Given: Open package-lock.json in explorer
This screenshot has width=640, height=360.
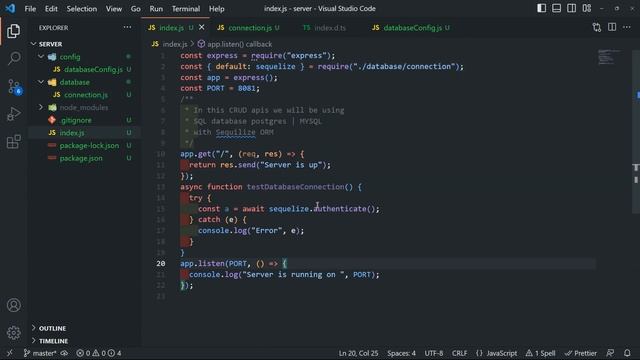Looking at the screenshot, I should tap(89, 145).
